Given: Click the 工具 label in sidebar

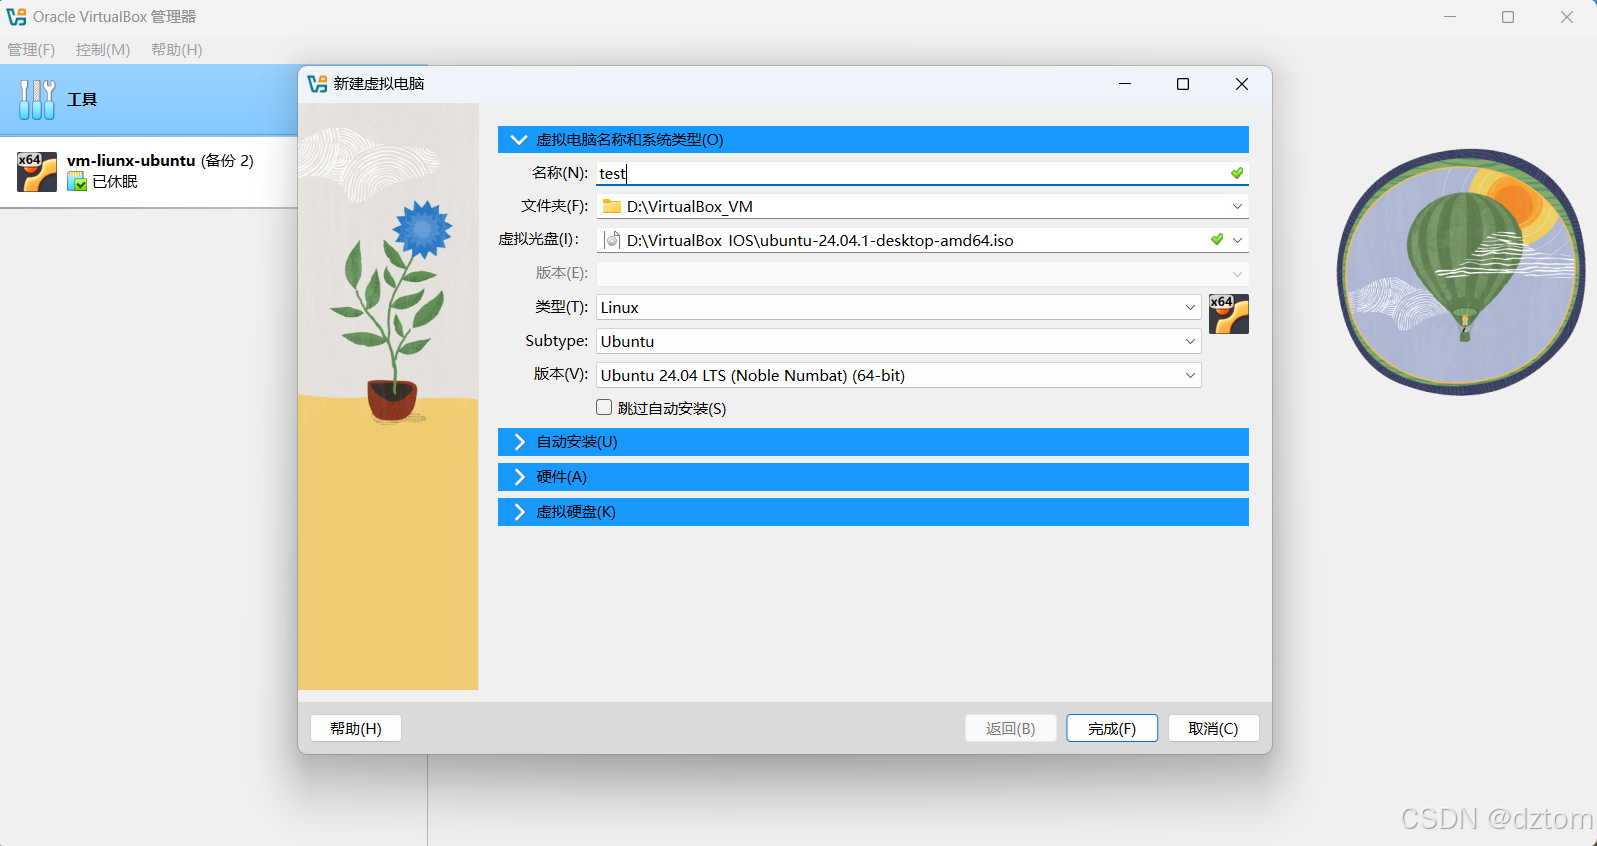Looking at the screenshot, I should click(x=82, y=99).
